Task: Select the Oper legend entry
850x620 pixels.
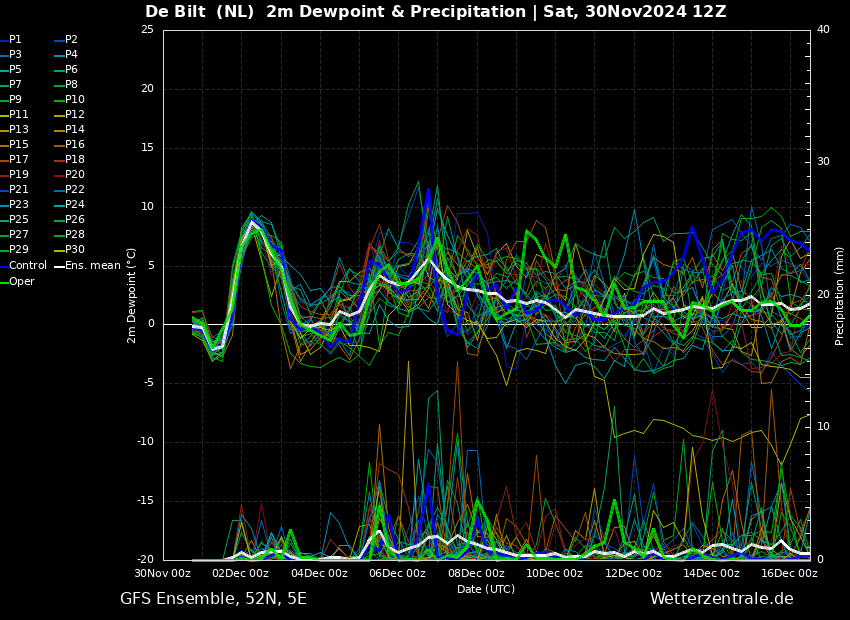Action: point(17,281)
